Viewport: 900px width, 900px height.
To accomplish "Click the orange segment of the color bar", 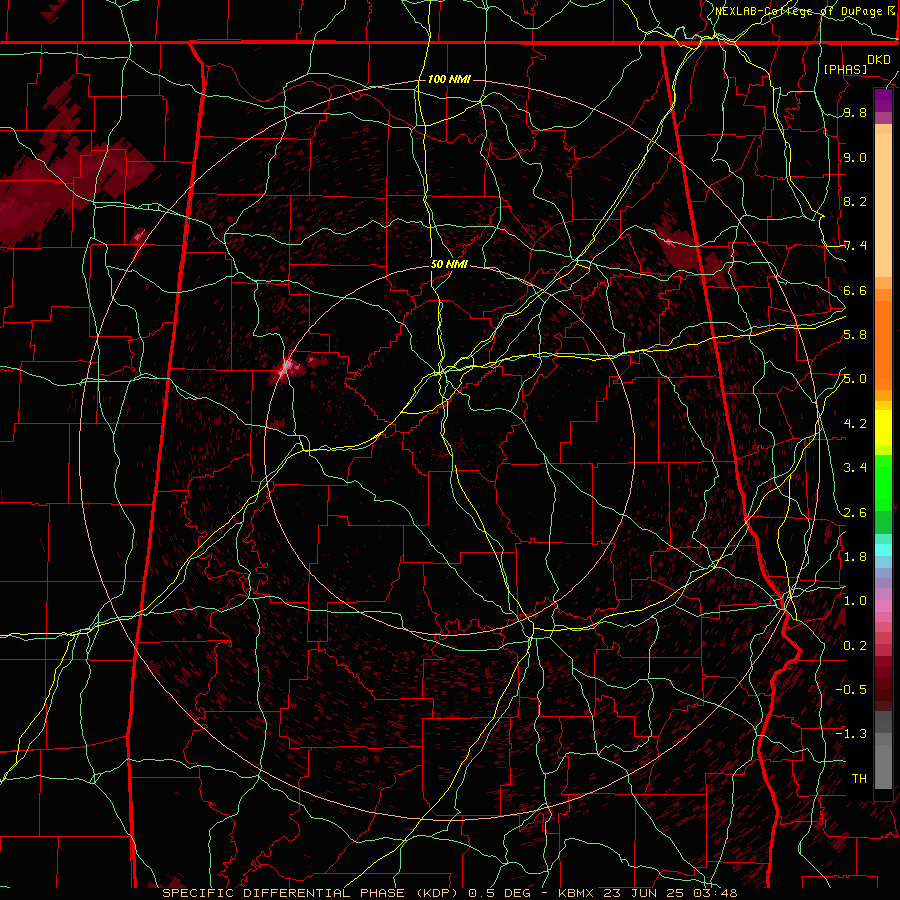I will 883,340.
